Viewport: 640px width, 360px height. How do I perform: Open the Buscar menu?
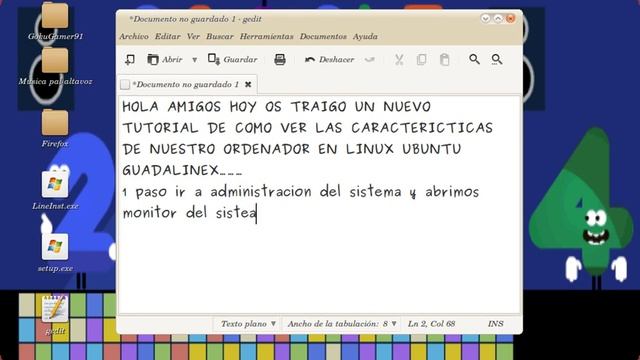coord(220,36)
